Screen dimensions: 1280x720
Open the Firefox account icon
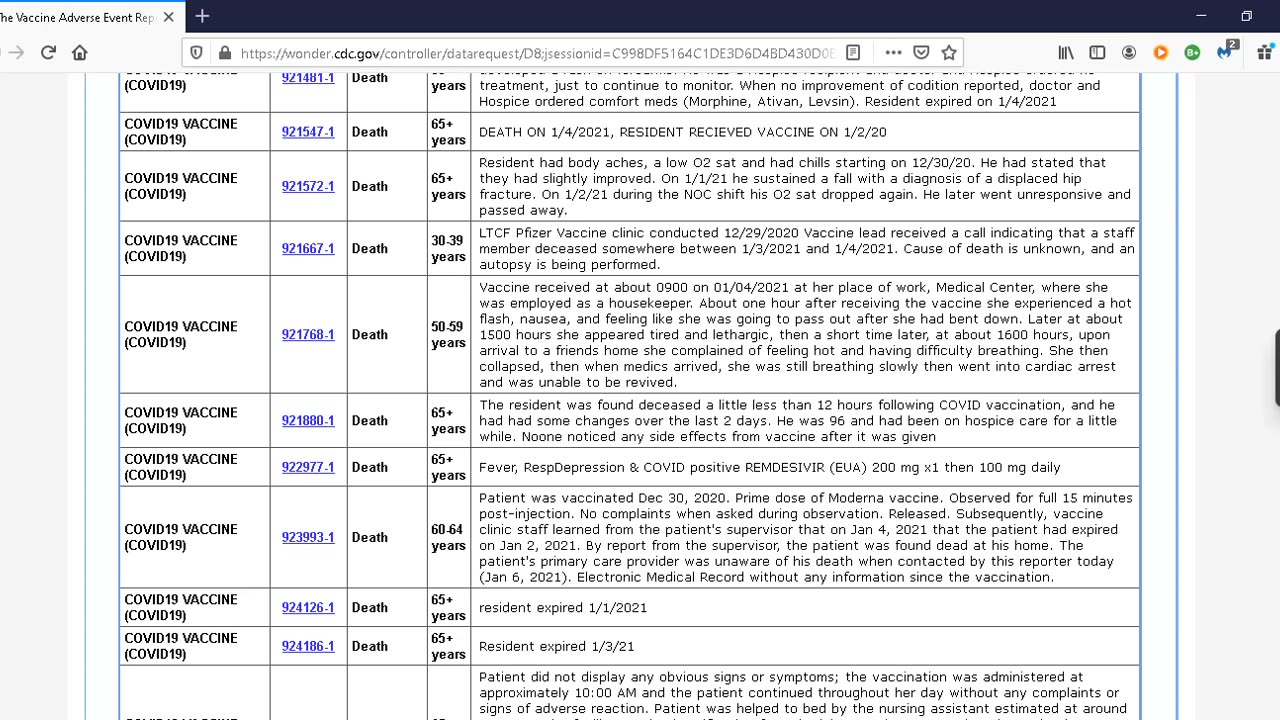pos(1129,53)
